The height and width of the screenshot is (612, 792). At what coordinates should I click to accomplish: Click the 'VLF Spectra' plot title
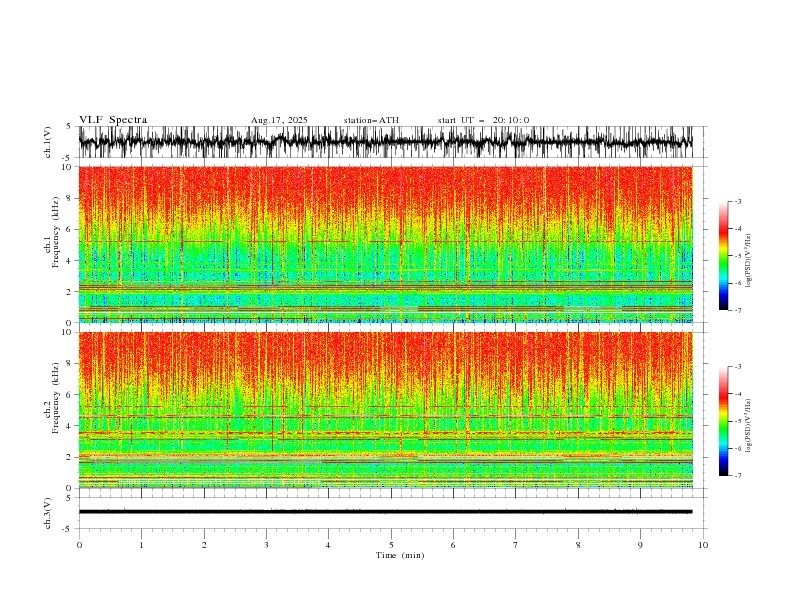coord(113,120)
